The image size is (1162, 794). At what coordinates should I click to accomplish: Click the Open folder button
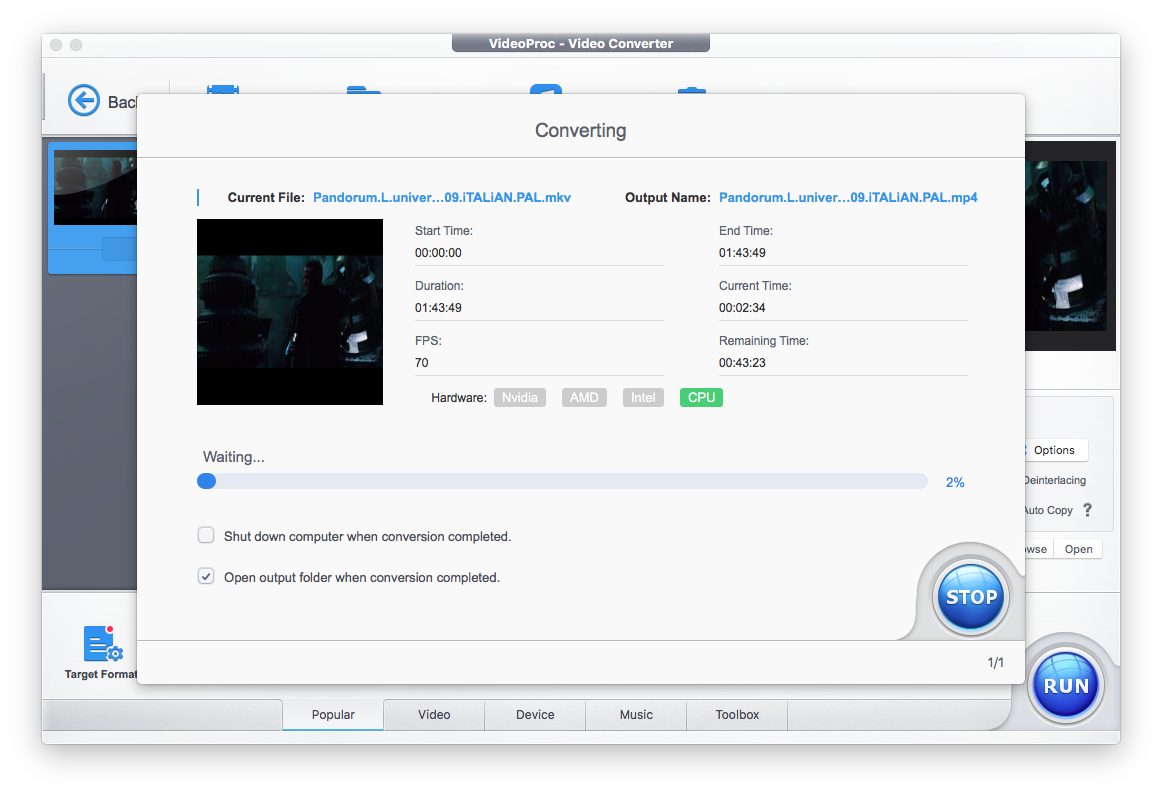click(x=1078, y=549)
